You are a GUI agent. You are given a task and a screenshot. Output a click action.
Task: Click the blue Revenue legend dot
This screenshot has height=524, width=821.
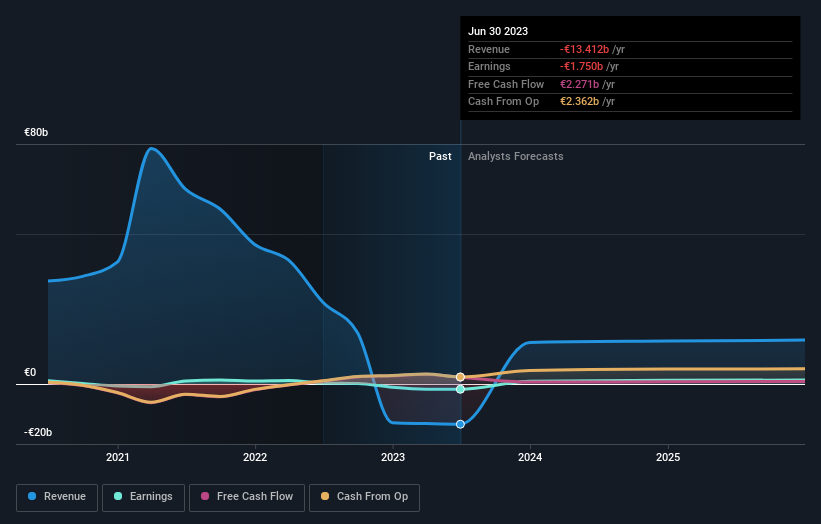coord(32,496)
